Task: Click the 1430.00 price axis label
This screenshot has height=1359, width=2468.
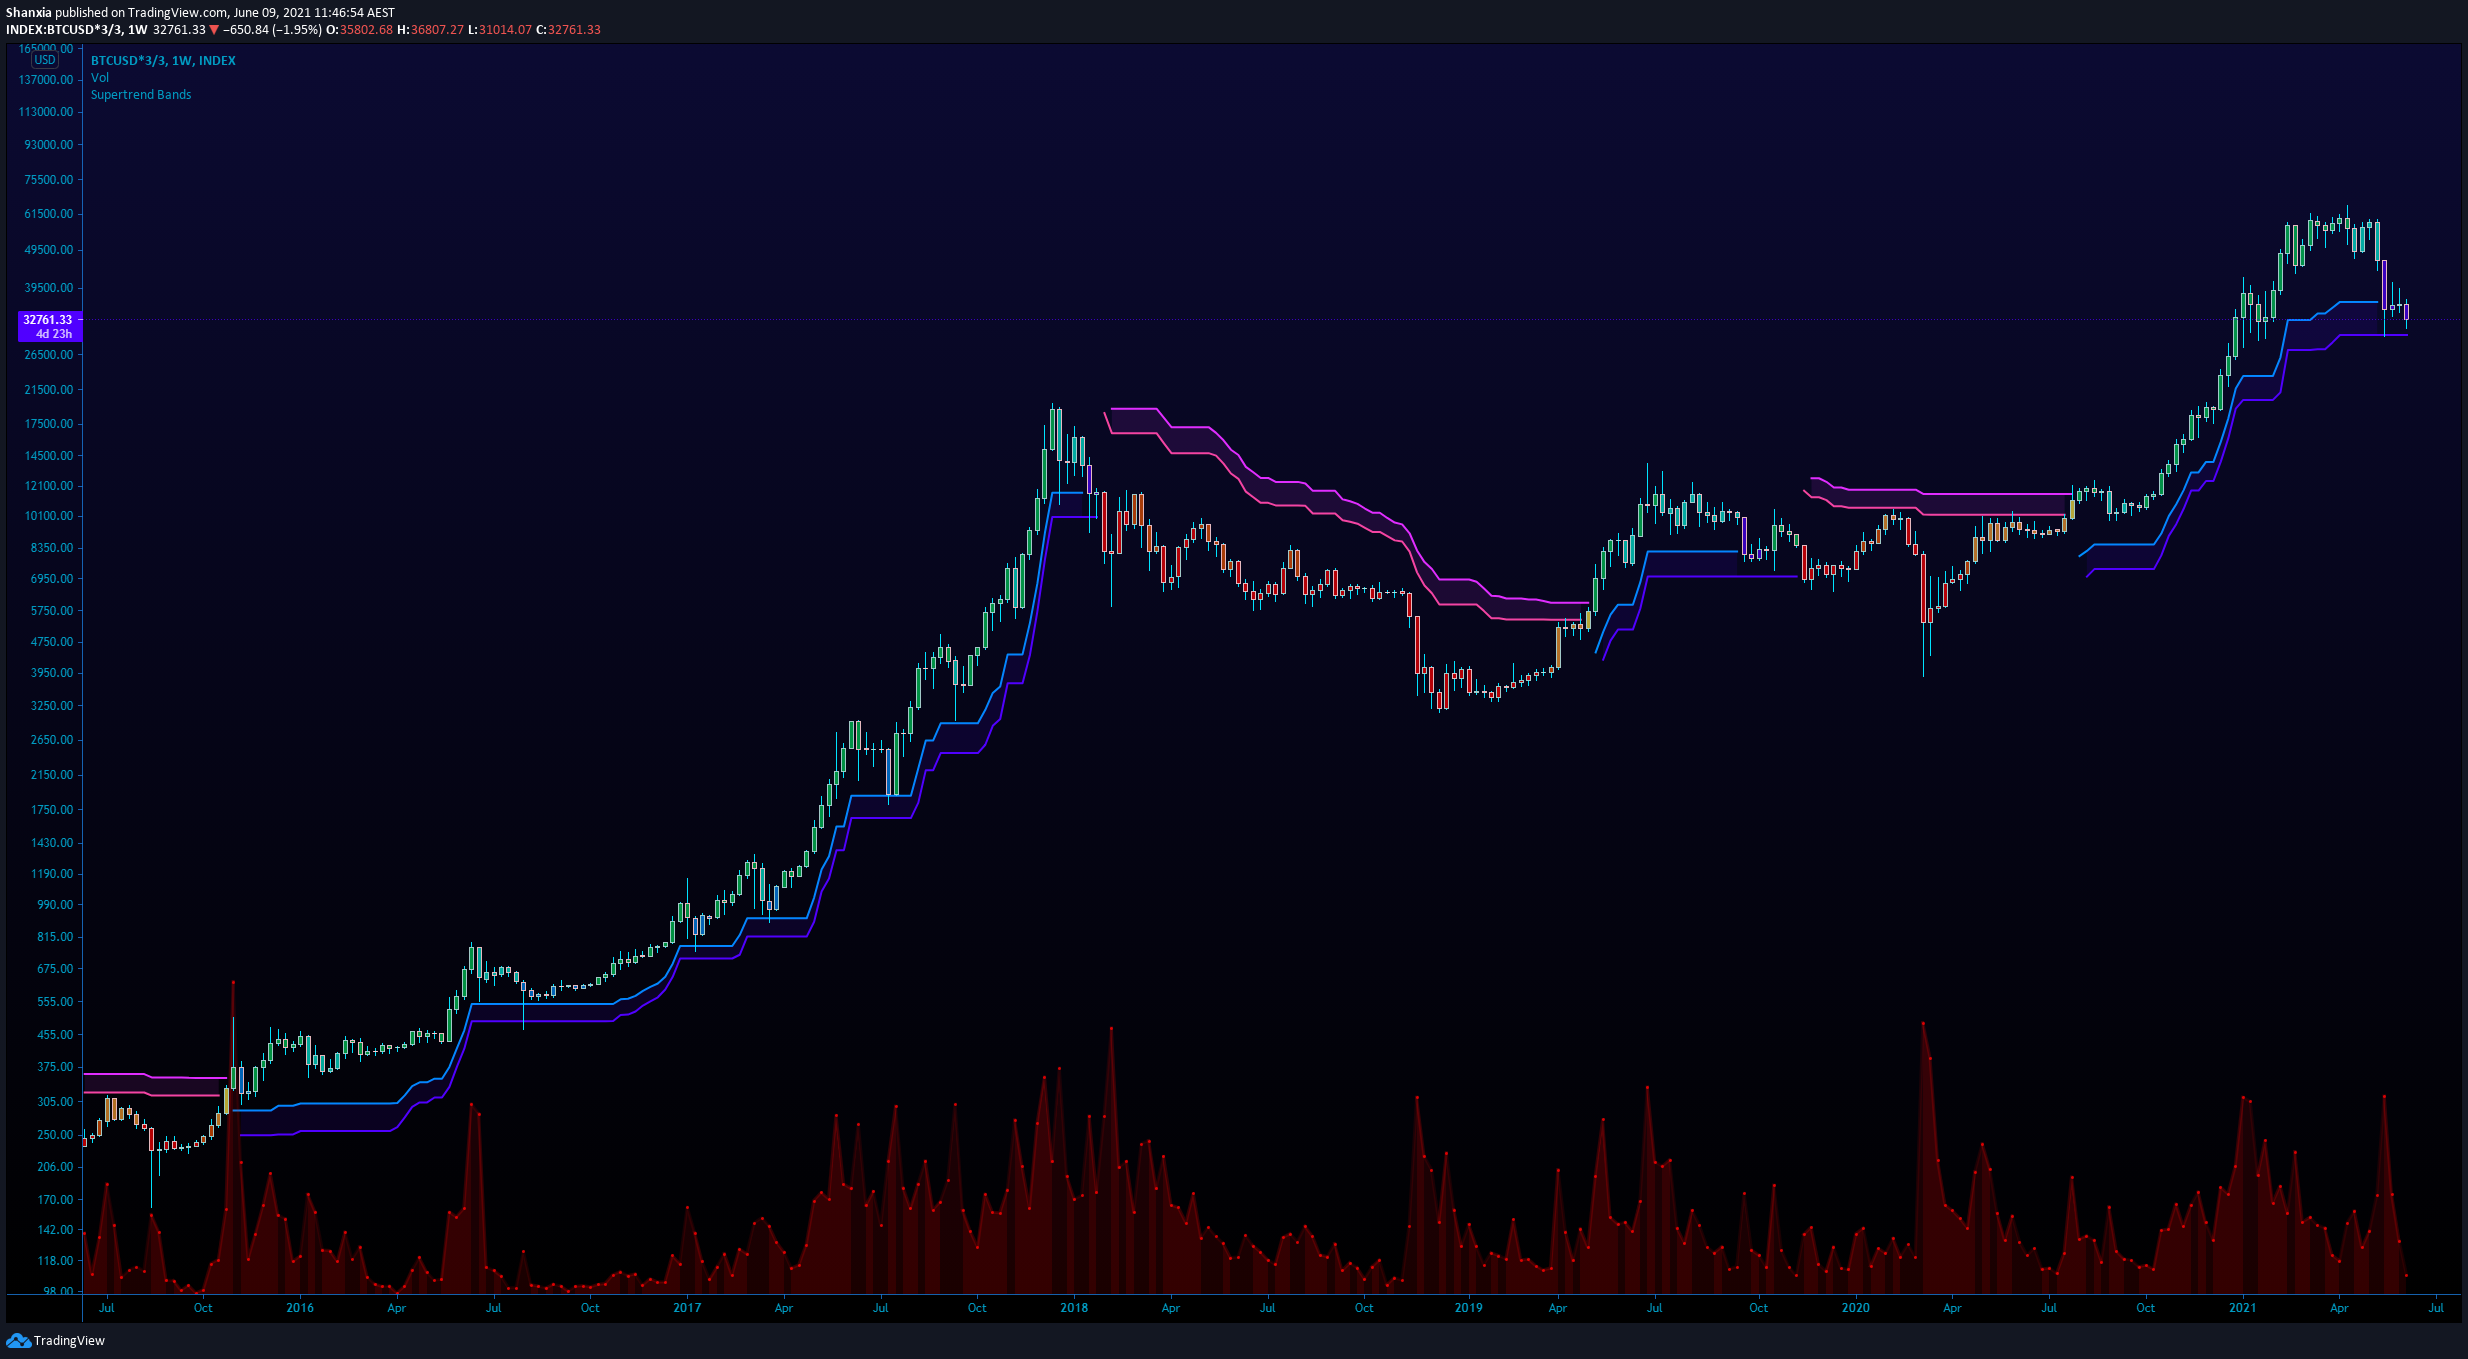Action: (x=52, y=843)
